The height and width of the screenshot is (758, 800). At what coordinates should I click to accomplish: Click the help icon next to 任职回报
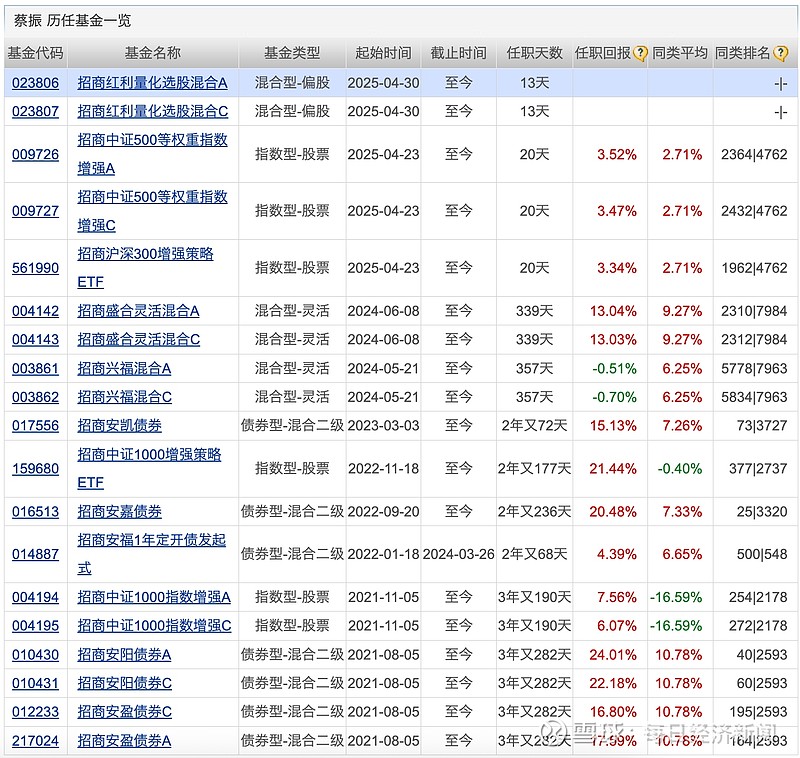pos(640,53)
